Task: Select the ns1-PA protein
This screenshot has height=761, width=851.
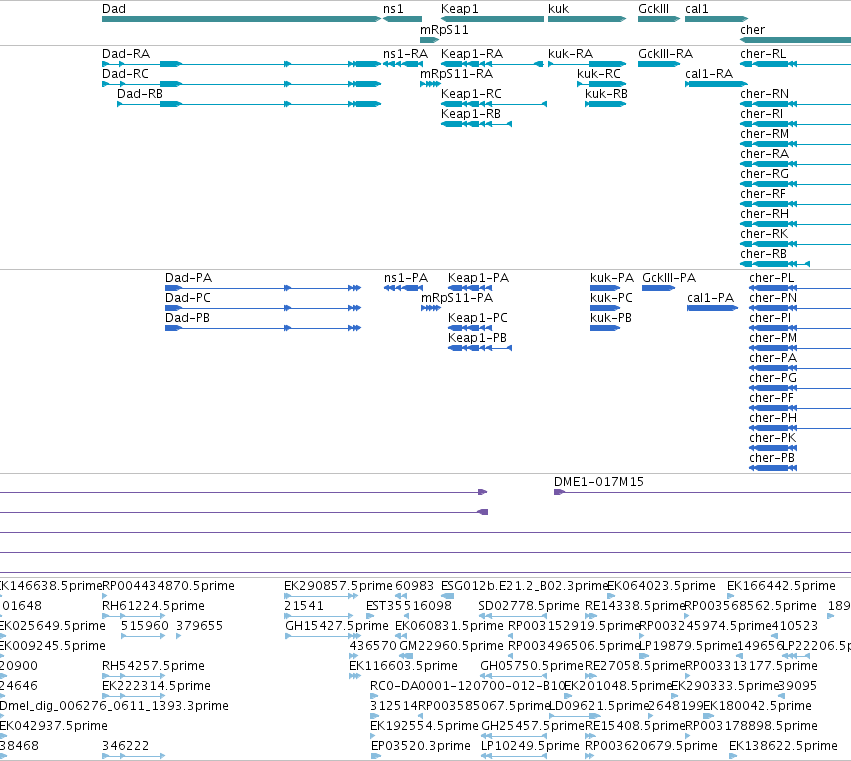Action: click(403, 288)
